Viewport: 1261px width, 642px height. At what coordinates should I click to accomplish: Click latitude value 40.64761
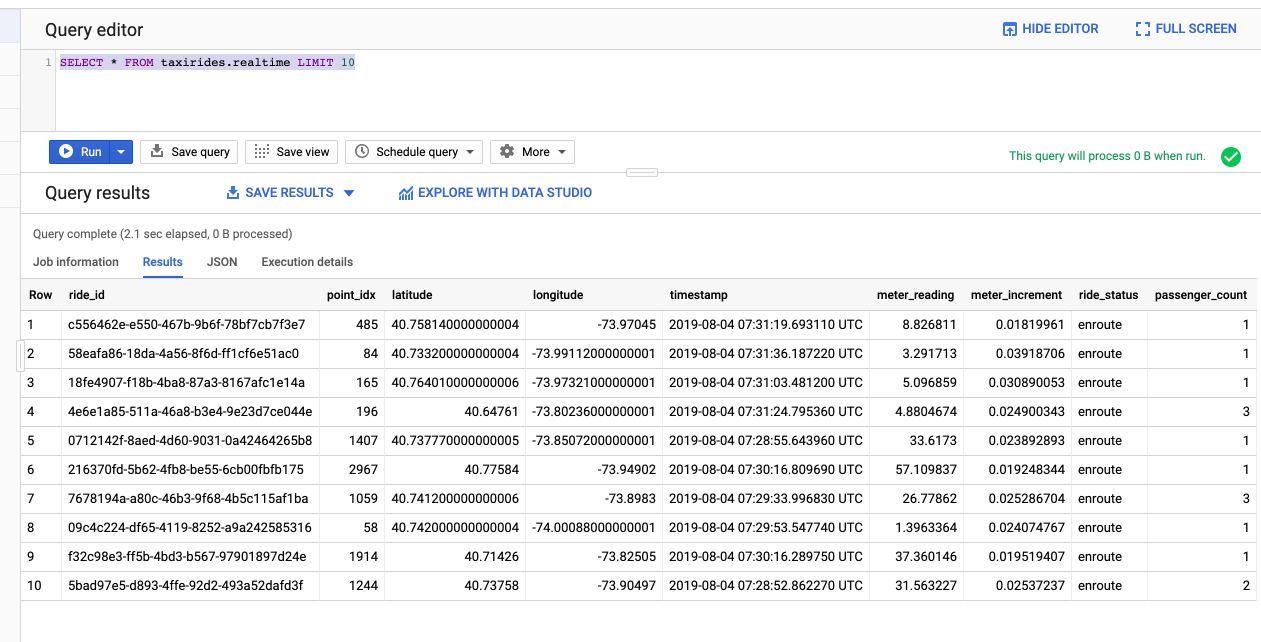[x=493, y=411]
